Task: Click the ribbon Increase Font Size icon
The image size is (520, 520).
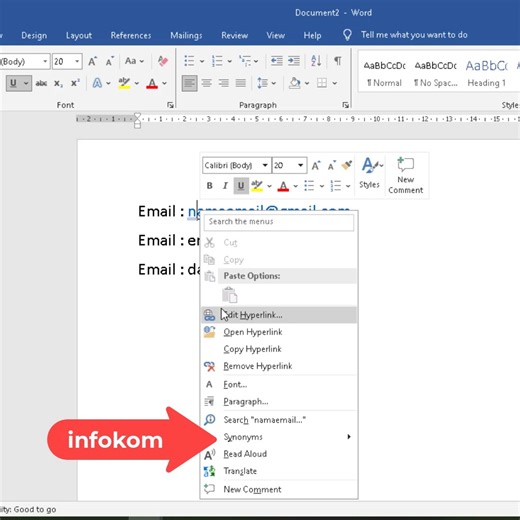Action: point(92,61)
